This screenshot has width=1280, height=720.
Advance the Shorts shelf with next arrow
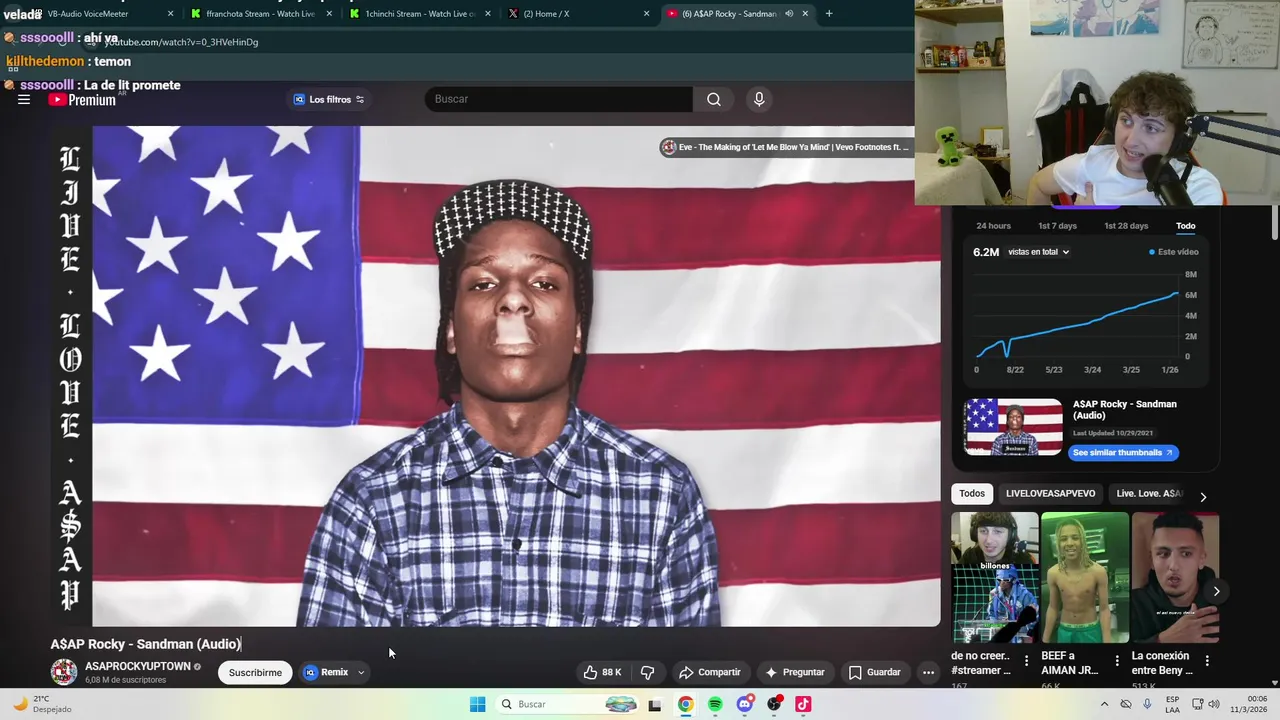click(1216, 591)
